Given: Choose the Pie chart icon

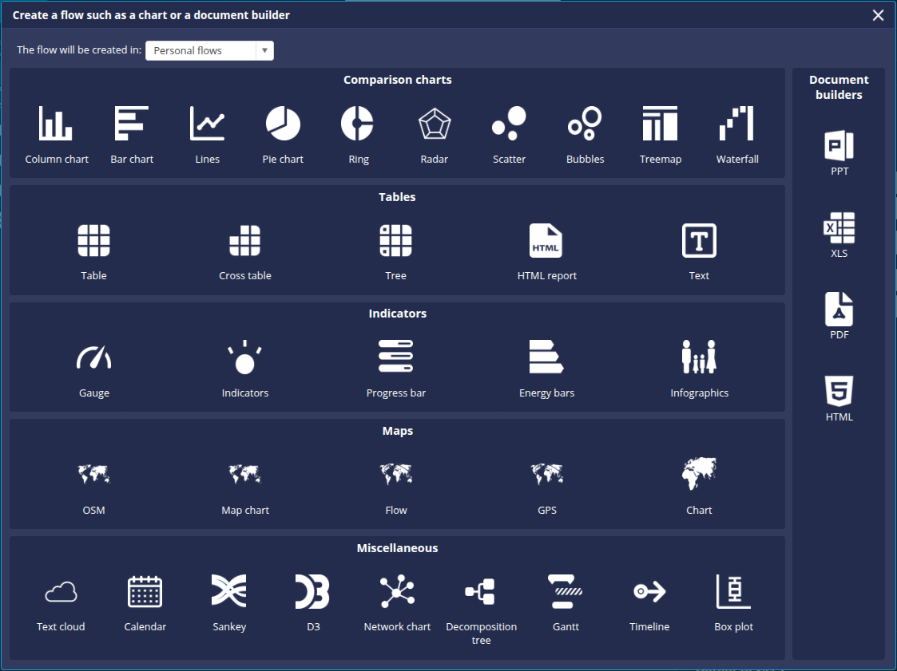Looking at the screenshot, I should (x=283, y=124).
